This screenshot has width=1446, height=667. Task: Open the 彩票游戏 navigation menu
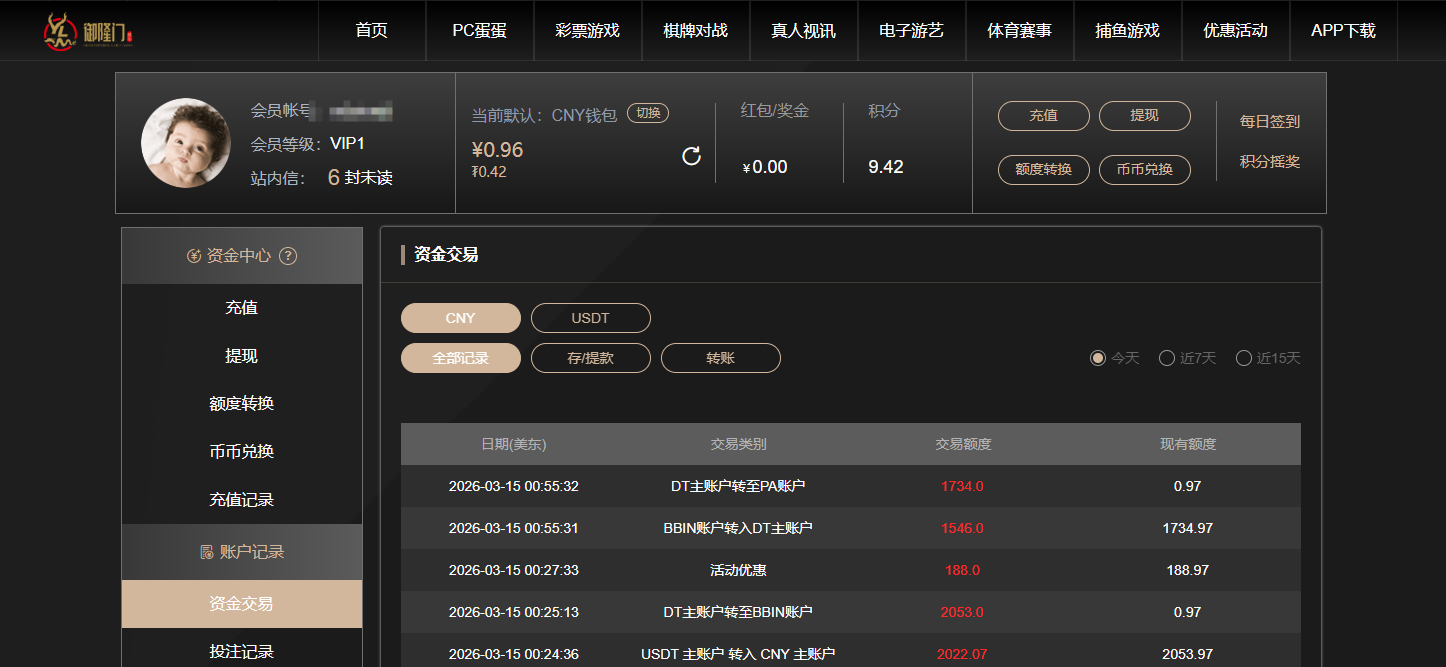tap(587, 31)
